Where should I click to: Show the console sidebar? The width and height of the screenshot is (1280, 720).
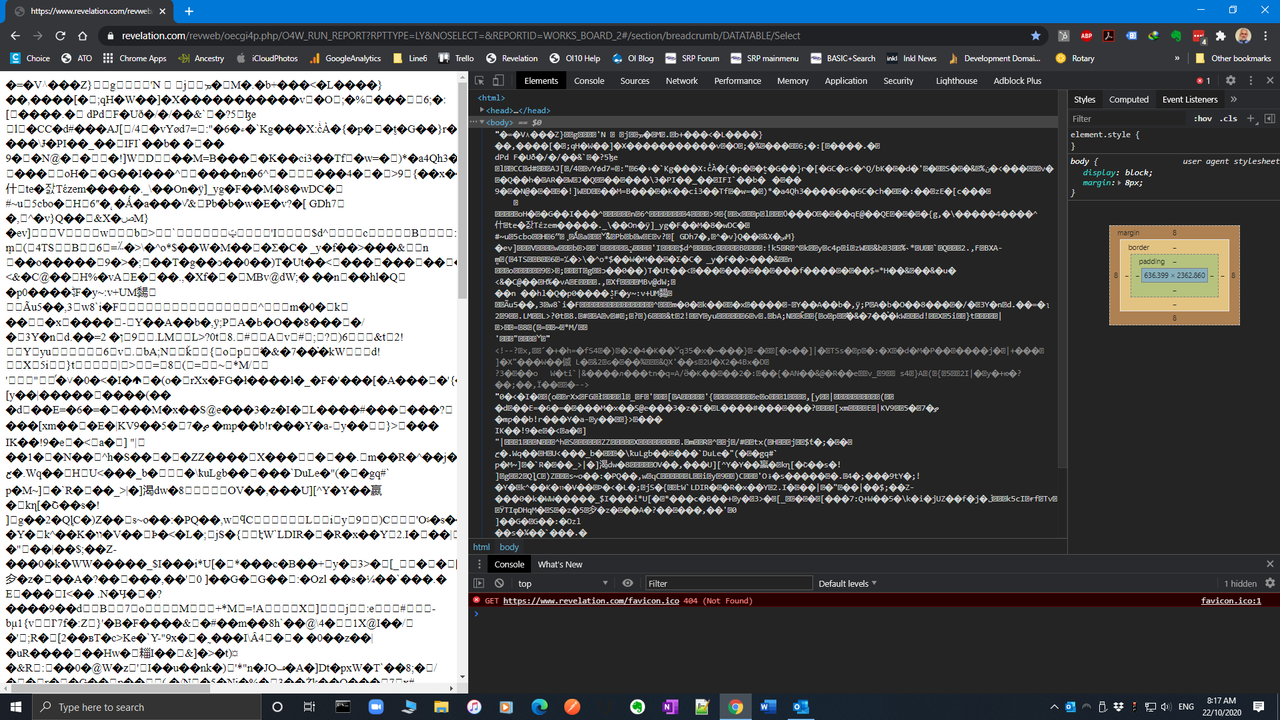[x=479, y=583]
